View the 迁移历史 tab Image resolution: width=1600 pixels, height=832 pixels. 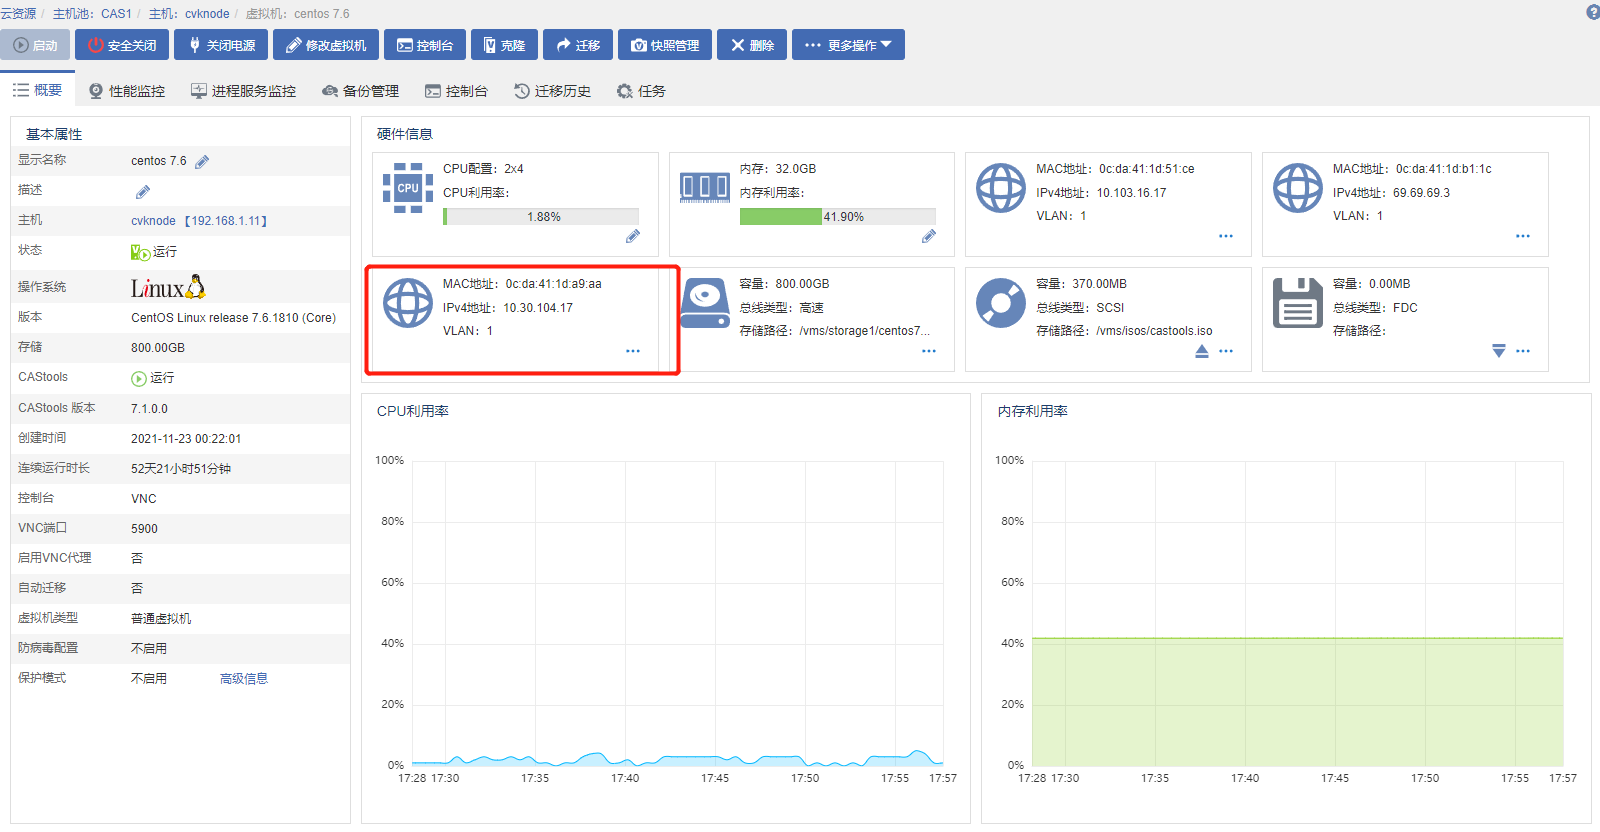[x=552, y=91]
